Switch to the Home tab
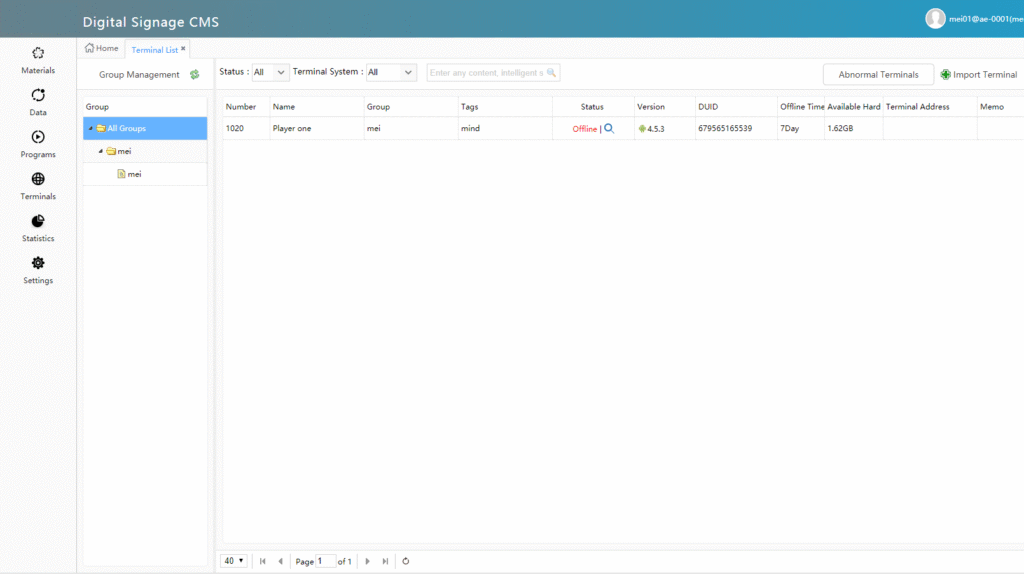 [x=102, y=48]
